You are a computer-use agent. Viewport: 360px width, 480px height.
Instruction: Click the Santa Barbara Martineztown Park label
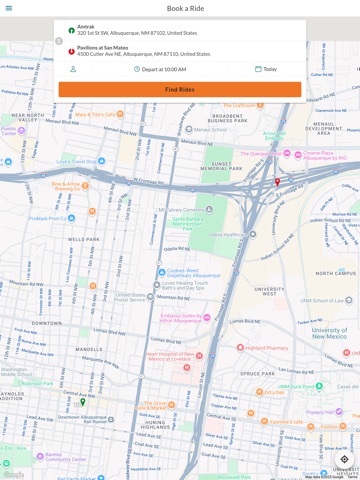tap(188, 224)
